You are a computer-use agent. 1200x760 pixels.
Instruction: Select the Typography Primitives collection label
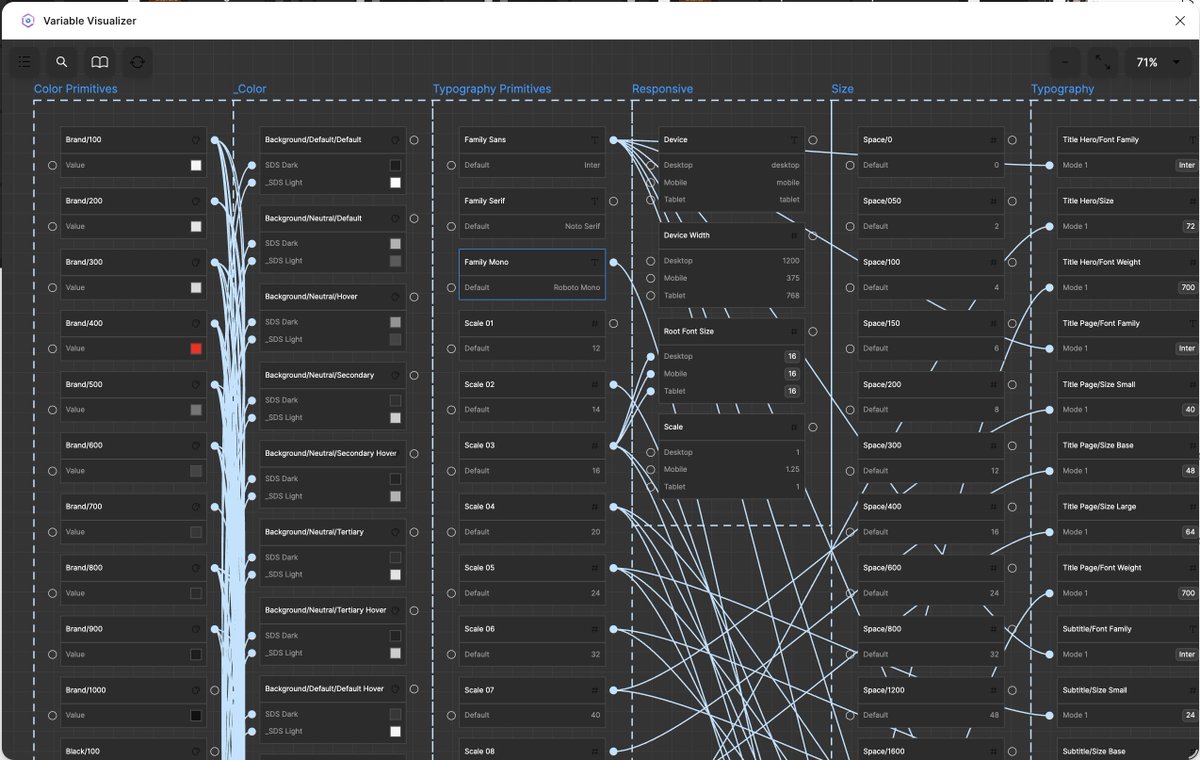coord(492,89)
